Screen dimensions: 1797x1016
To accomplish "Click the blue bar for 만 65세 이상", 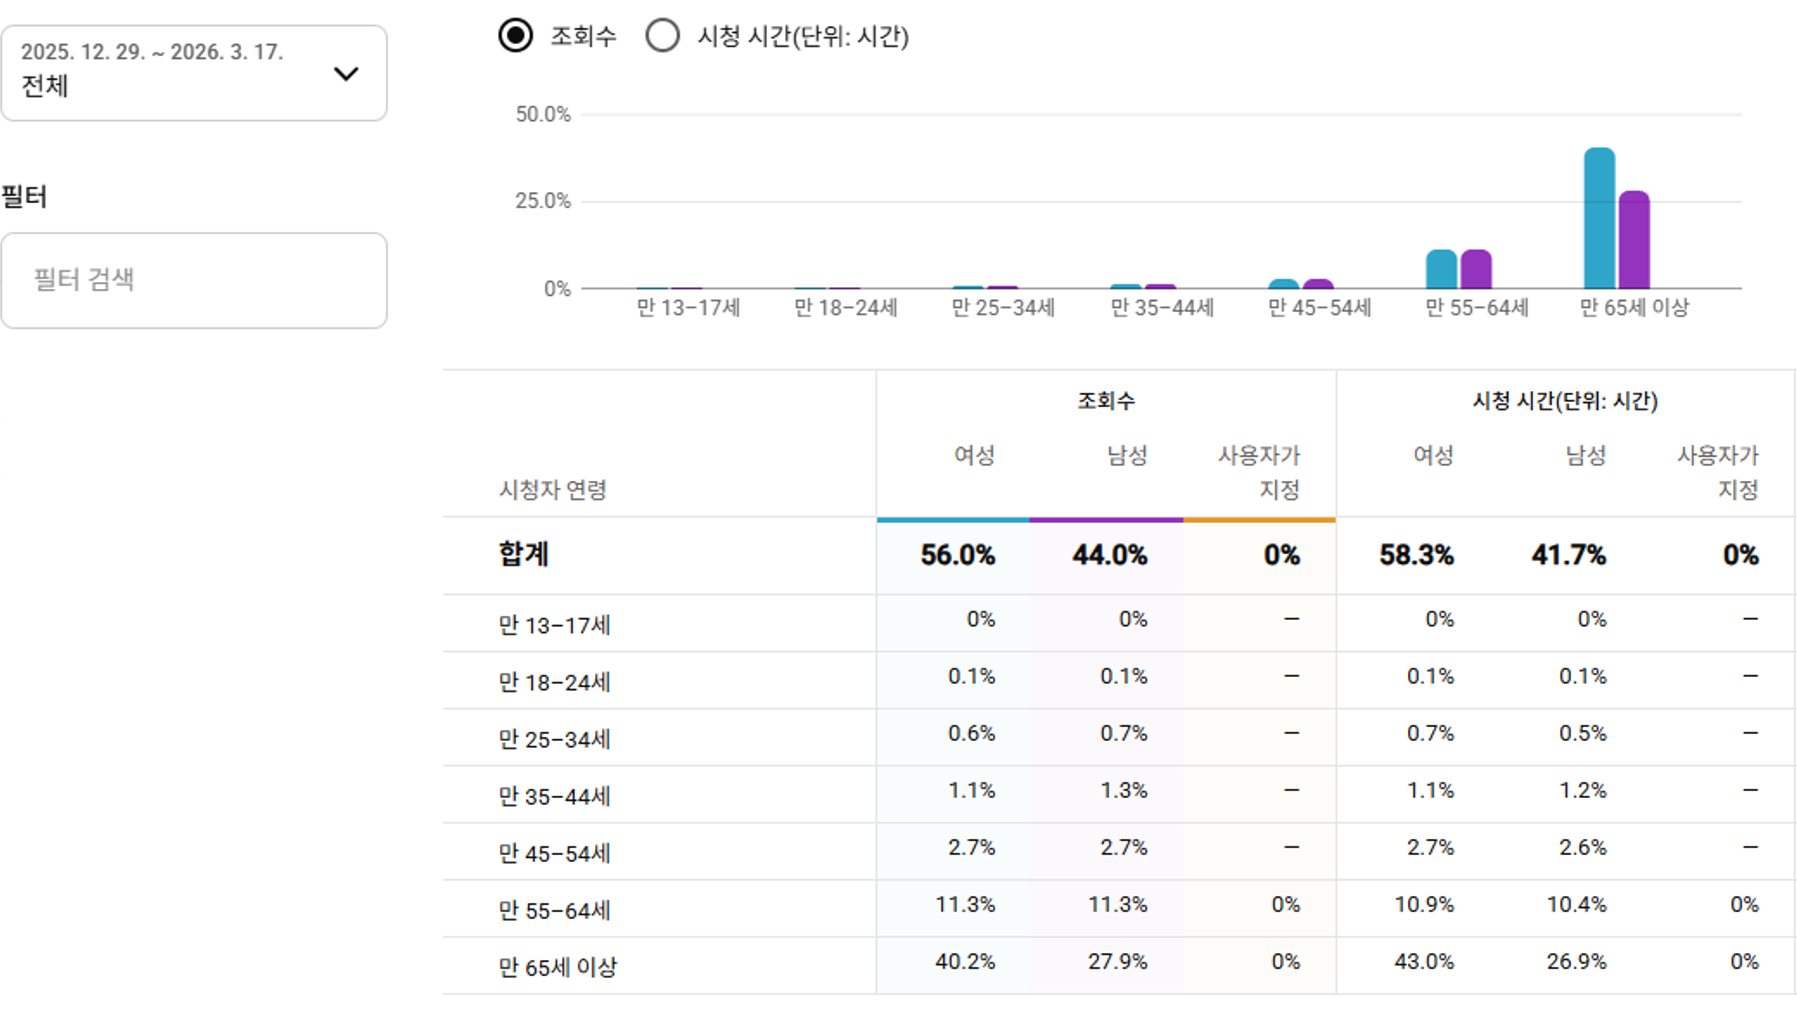I will (x=1599, y=219).
